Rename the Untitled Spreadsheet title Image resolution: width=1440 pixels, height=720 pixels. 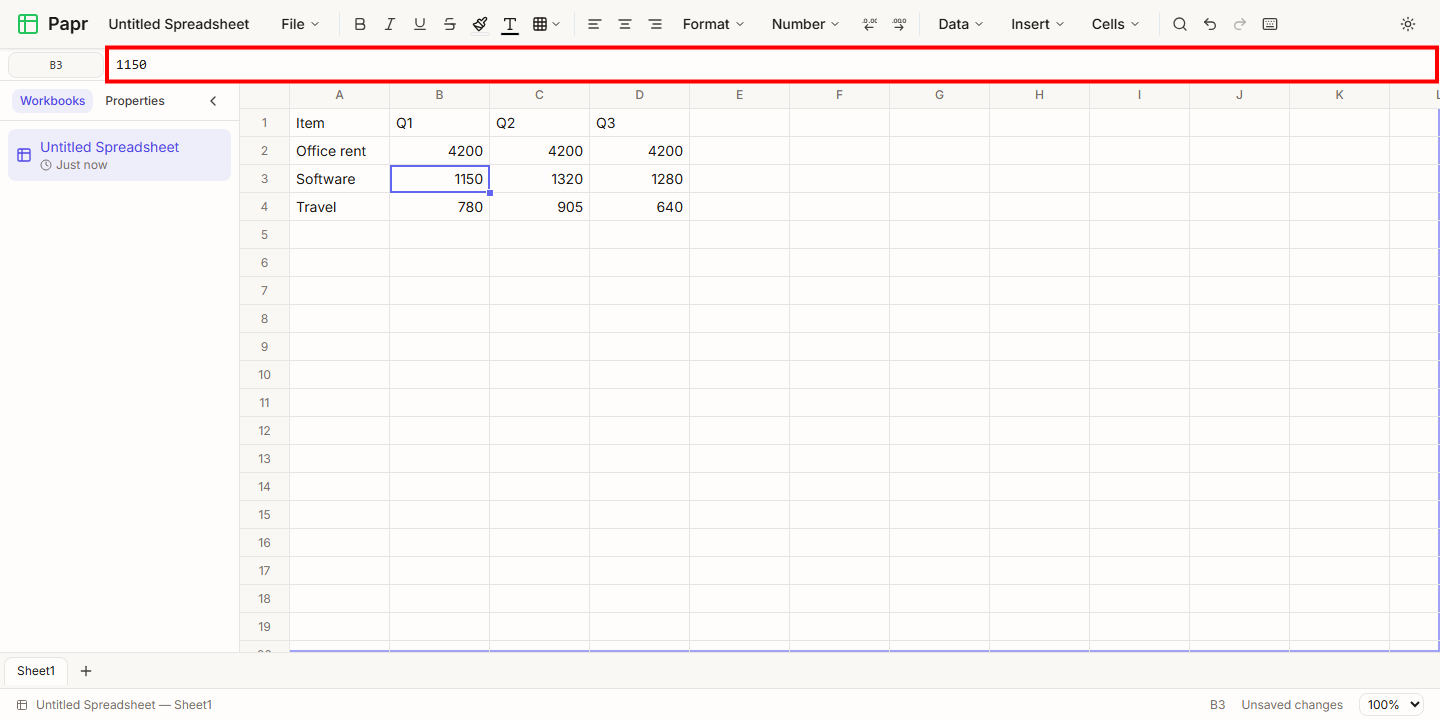click(x=179, y=24)
